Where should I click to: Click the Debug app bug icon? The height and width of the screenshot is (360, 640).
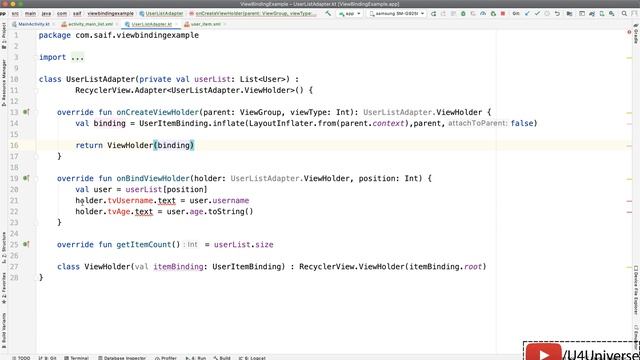point(463,13)
